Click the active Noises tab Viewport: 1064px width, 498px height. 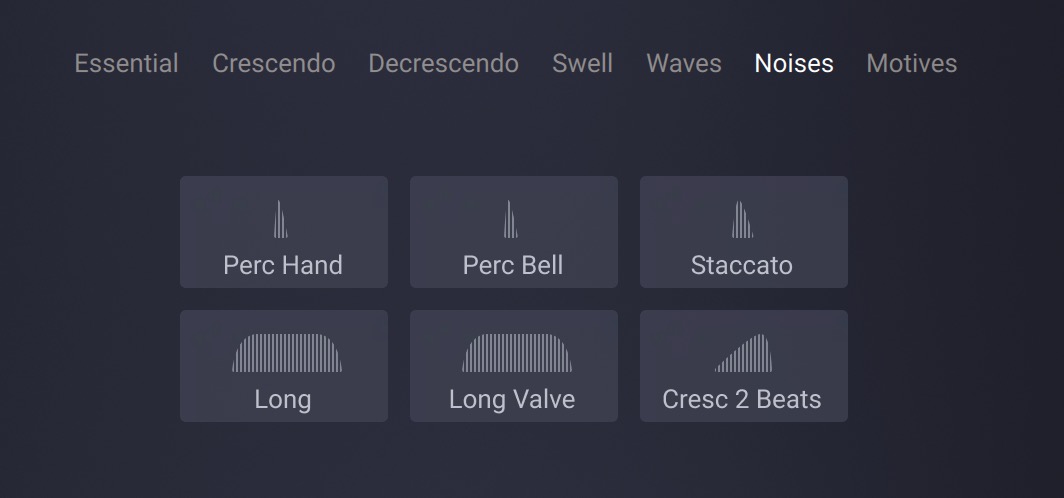[794, 63]
